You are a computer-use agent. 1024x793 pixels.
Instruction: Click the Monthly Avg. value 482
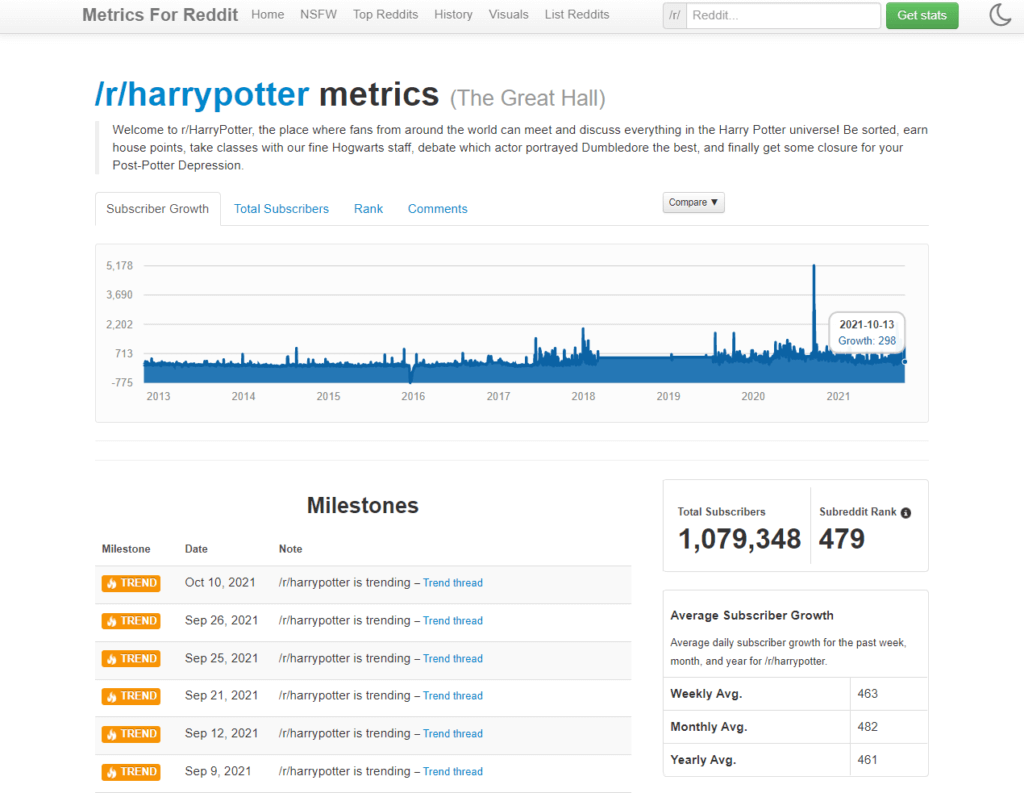pos(867,727)
